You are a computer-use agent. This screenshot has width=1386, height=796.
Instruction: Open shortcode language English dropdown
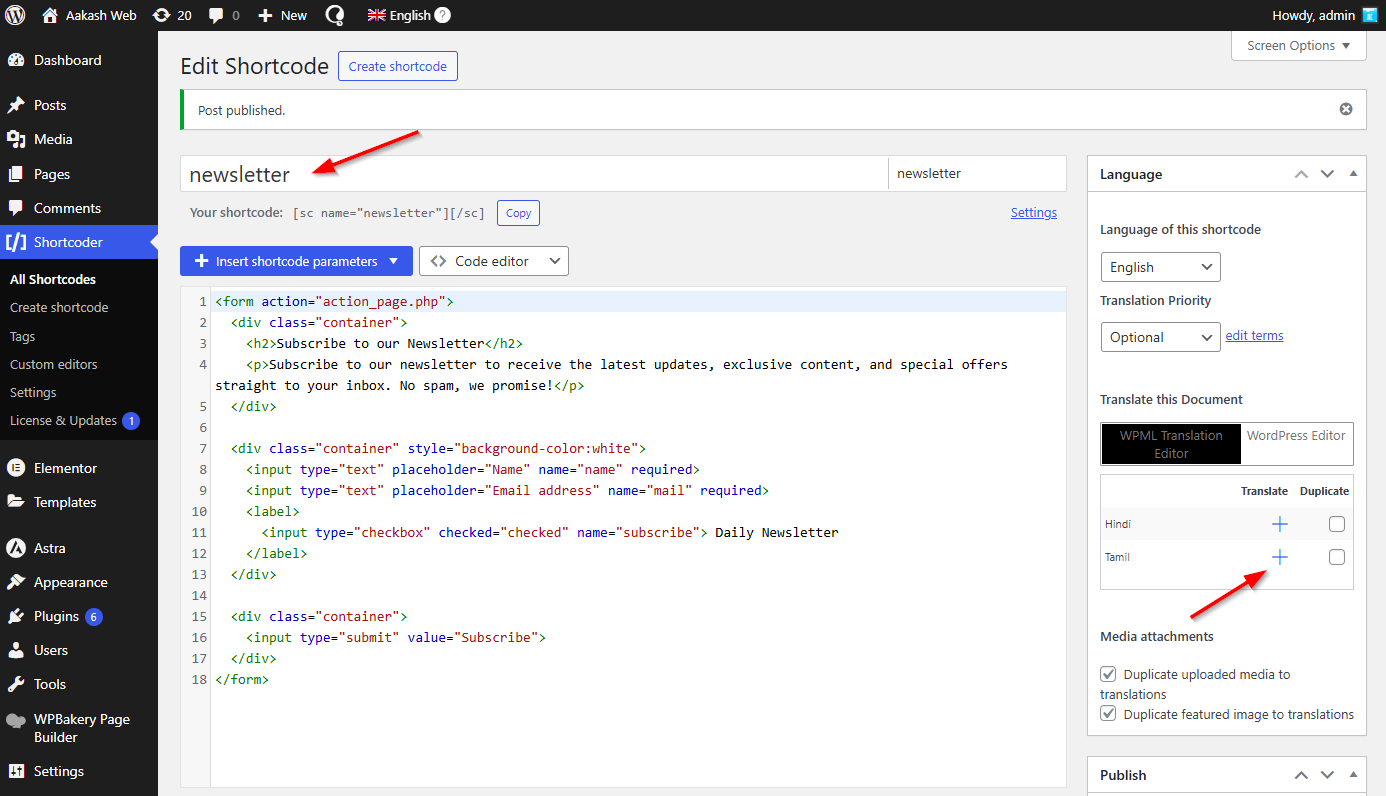point(1160,267)
